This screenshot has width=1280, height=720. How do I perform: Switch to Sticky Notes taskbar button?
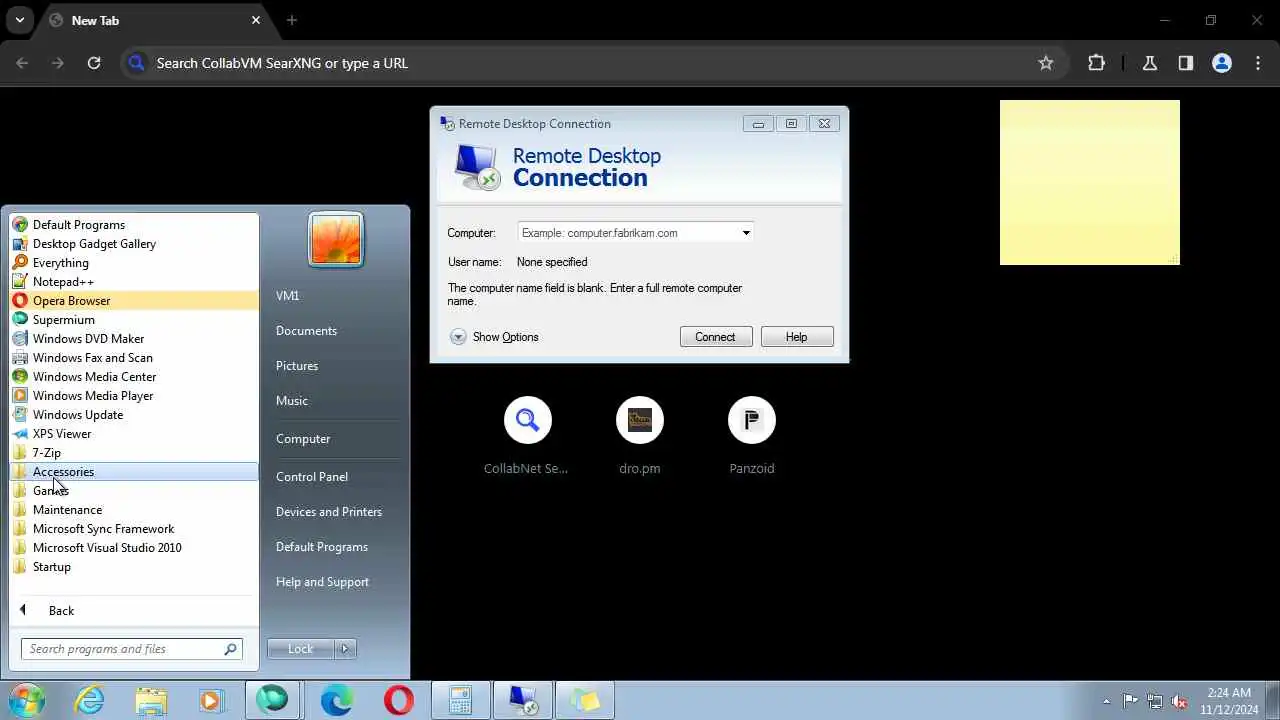(585, 700)
